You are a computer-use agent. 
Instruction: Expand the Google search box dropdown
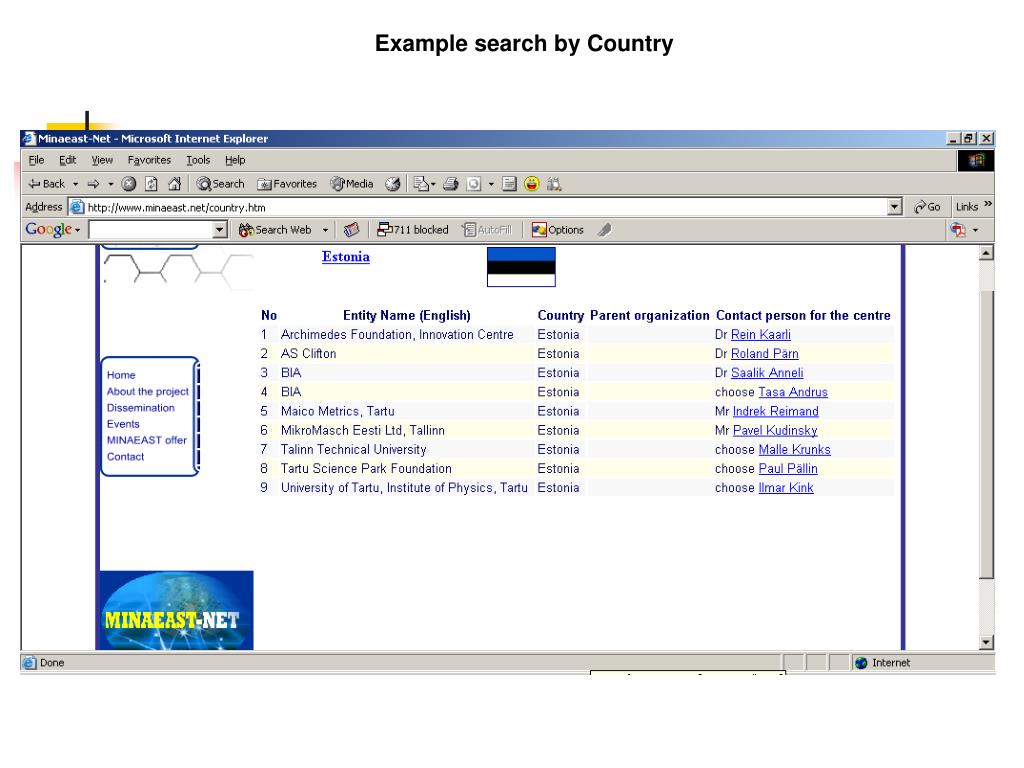point(220,230)
